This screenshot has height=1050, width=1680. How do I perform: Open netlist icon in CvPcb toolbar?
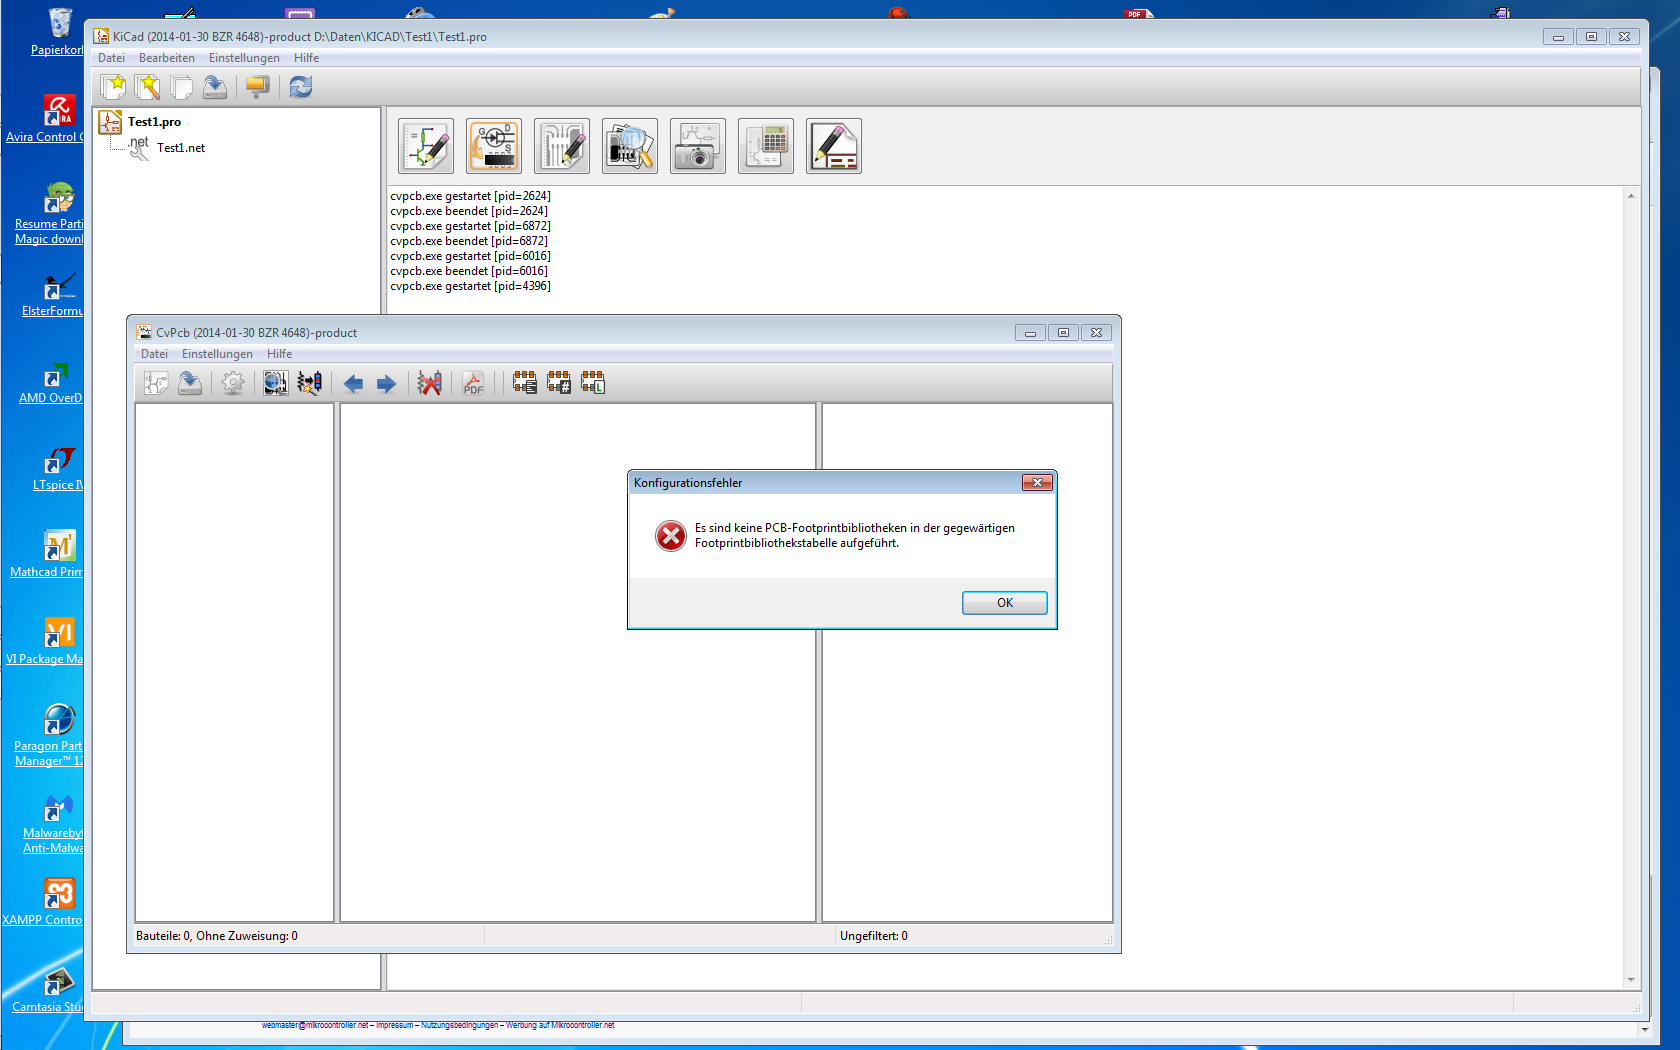click(x=156, y=383)
